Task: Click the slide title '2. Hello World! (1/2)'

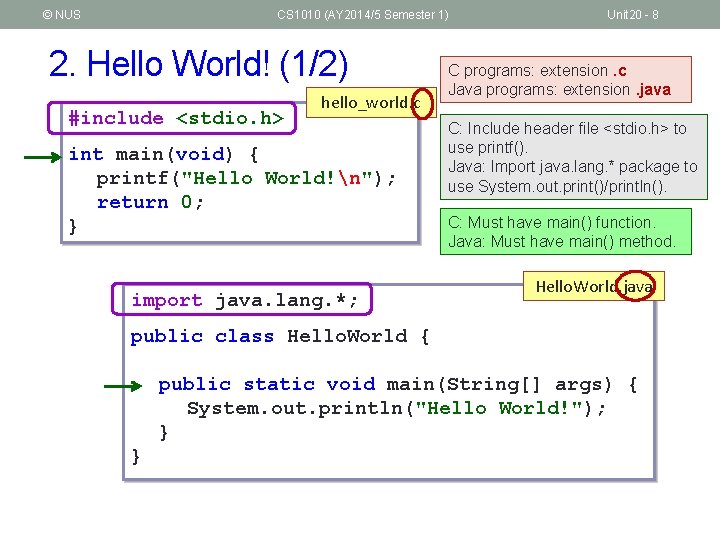Action: [x=198, y=64]
